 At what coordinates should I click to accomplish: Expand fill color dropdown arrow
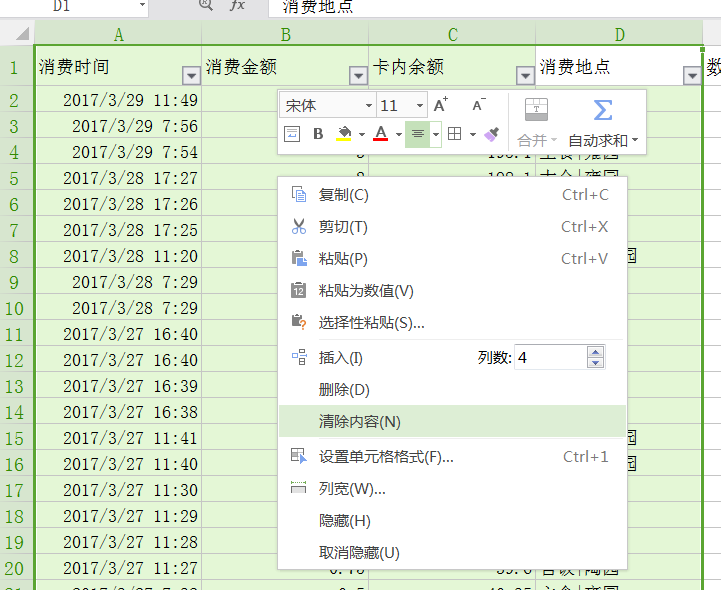coord(362,134)
